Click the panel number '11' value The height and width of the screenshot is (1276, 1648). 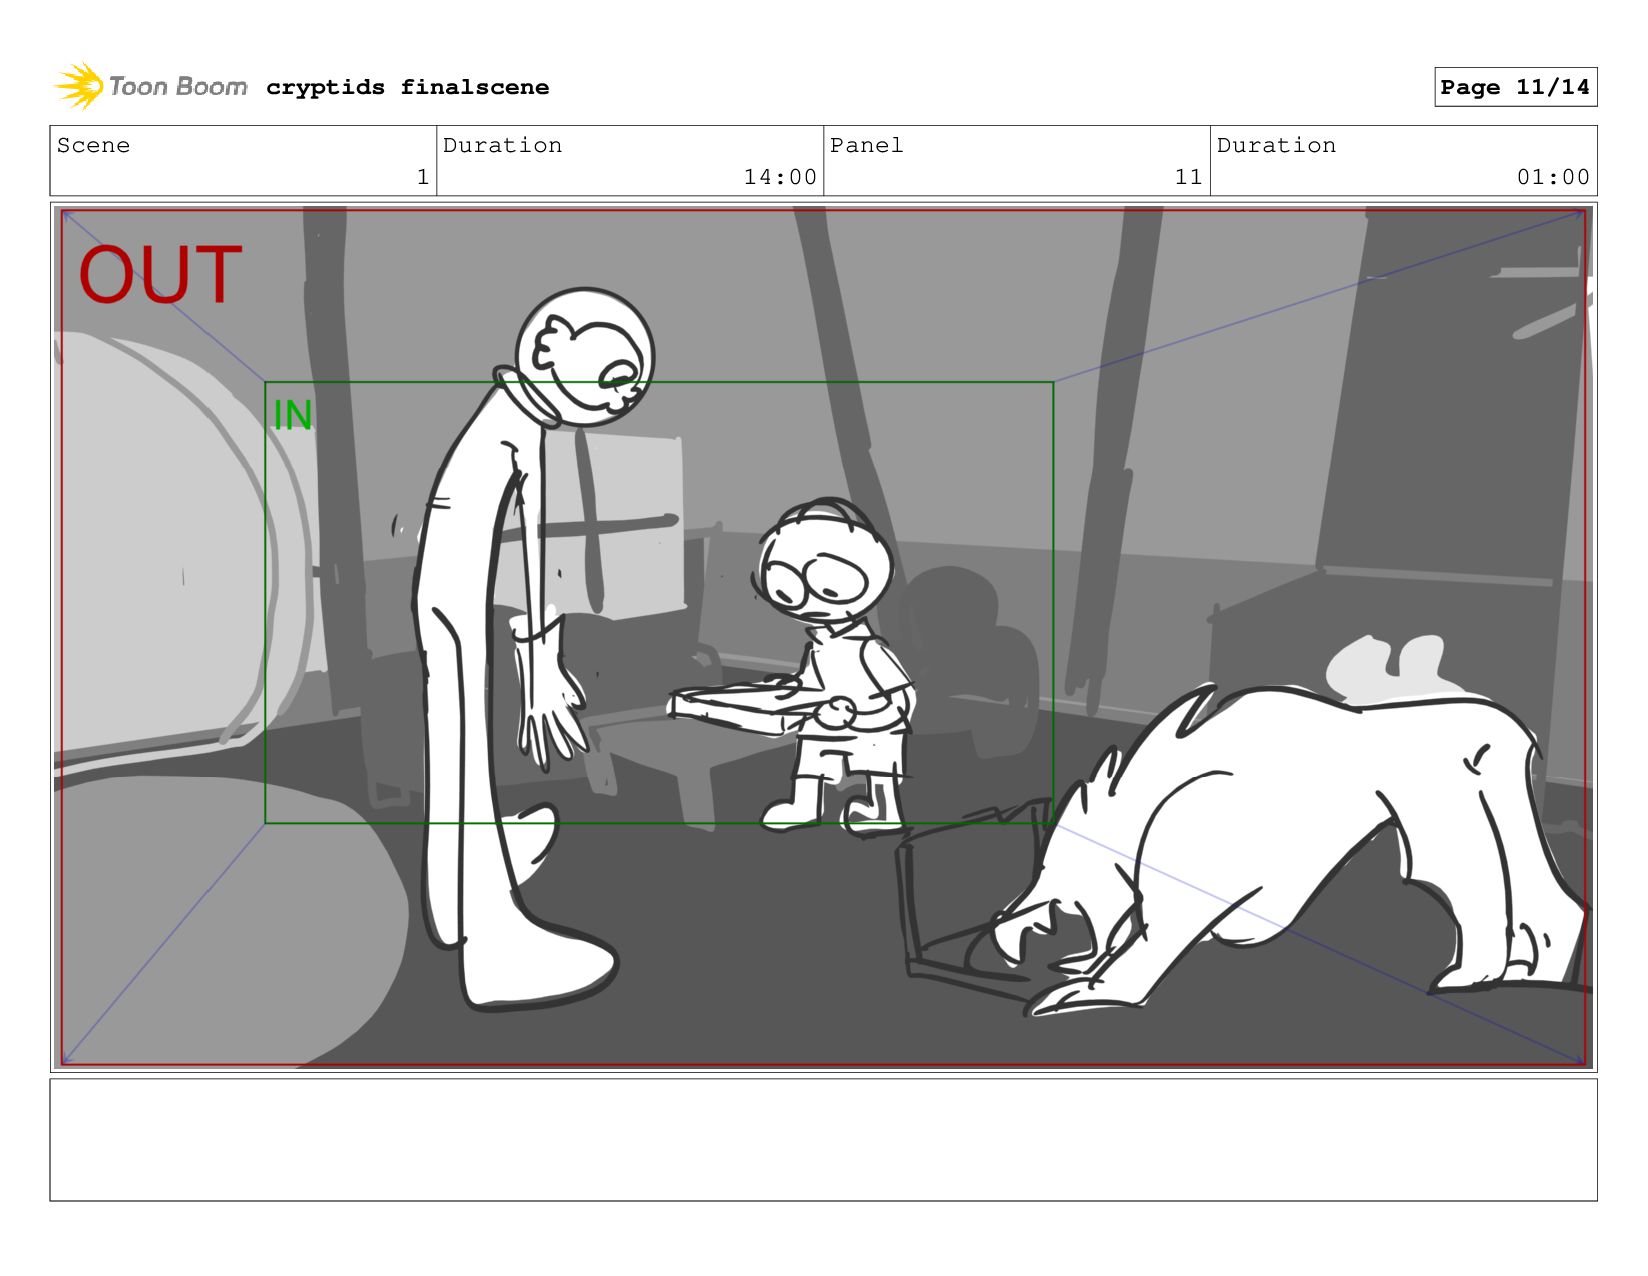[x=1188, y=177]
